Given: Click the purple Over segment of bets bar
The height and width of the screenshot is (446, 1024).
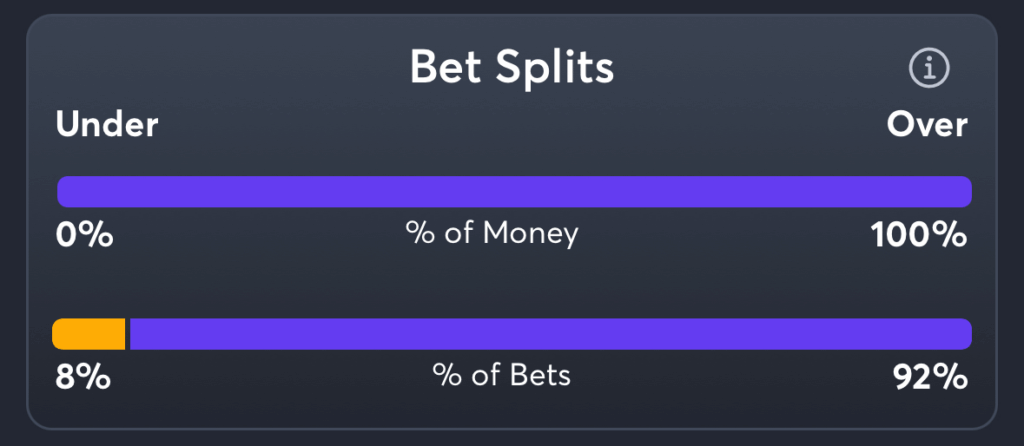Looking at the screenshot, I should click(551, 334).
